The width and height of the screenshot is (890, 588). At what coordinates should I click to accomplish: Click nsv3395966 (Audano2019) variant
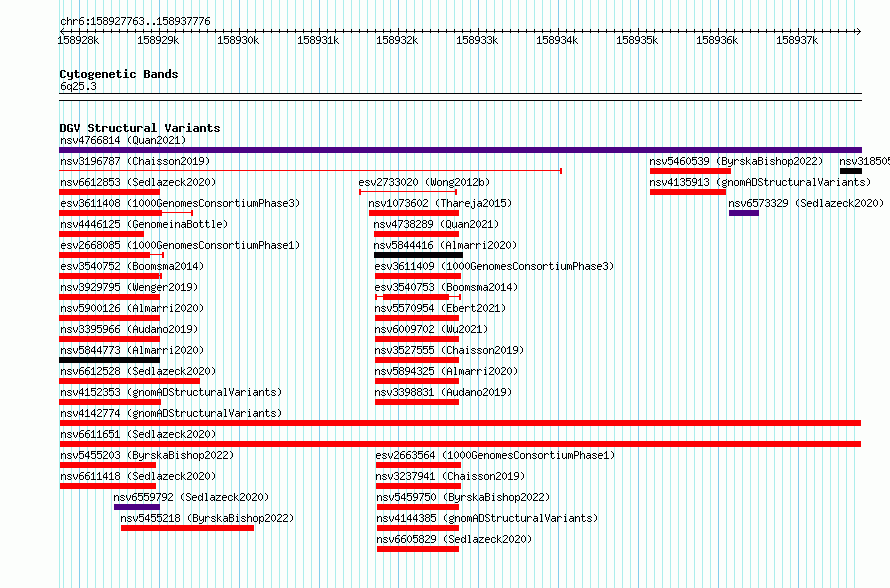click(129, 329)
